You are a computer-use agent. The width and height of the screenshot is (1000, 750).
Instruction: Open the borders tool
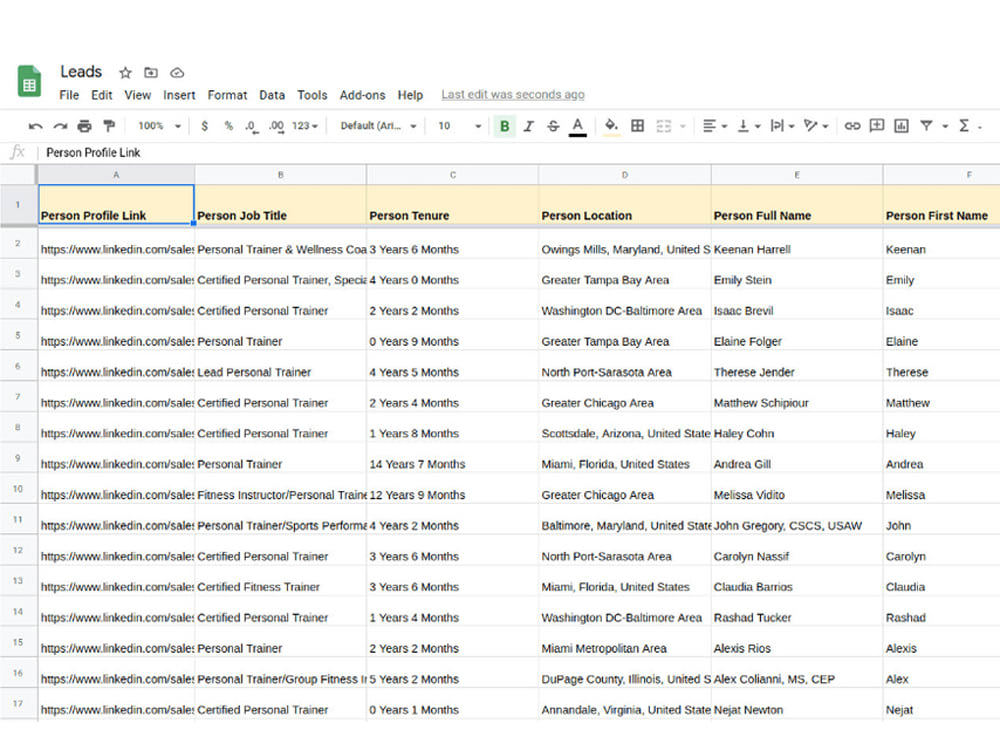pyautogui.click(x=637, y=126)
